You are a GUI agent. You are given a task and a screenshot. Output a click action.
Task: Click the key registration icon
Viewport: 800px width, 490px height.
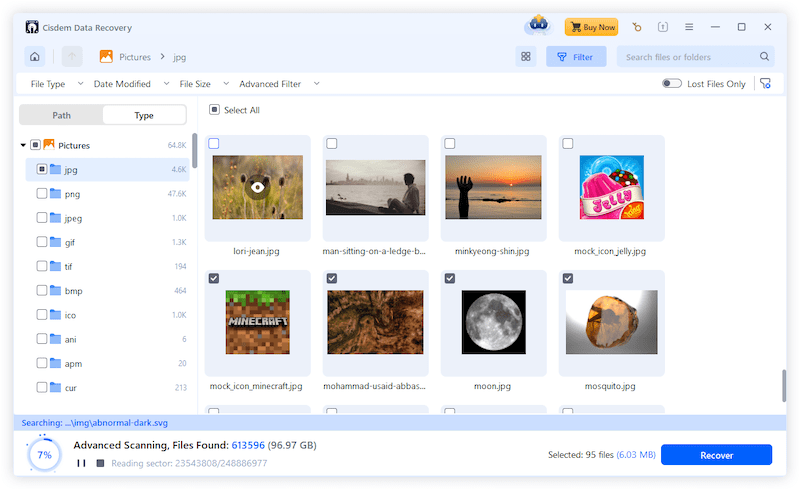click(x=636, y=27)
